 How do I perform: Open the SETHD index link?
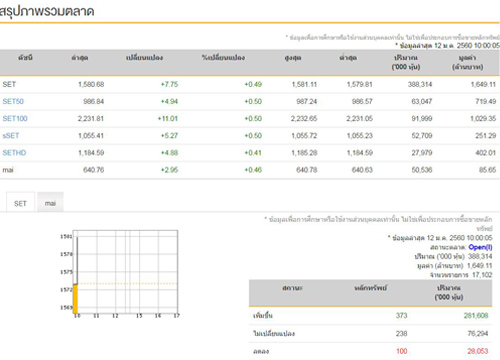point(14,153)
